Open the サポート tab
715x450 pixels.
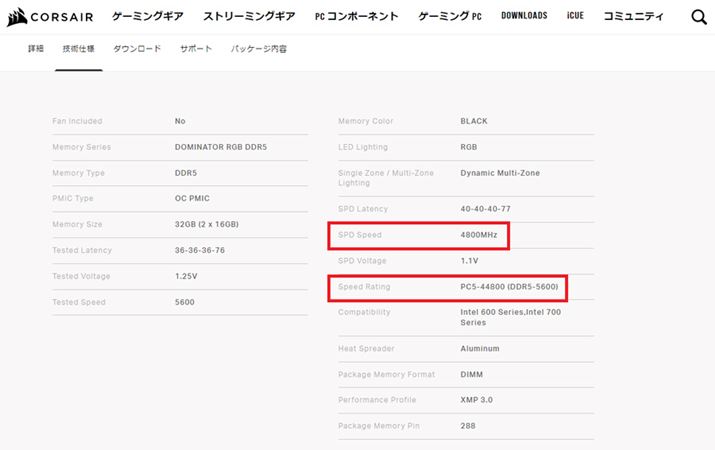196,49
